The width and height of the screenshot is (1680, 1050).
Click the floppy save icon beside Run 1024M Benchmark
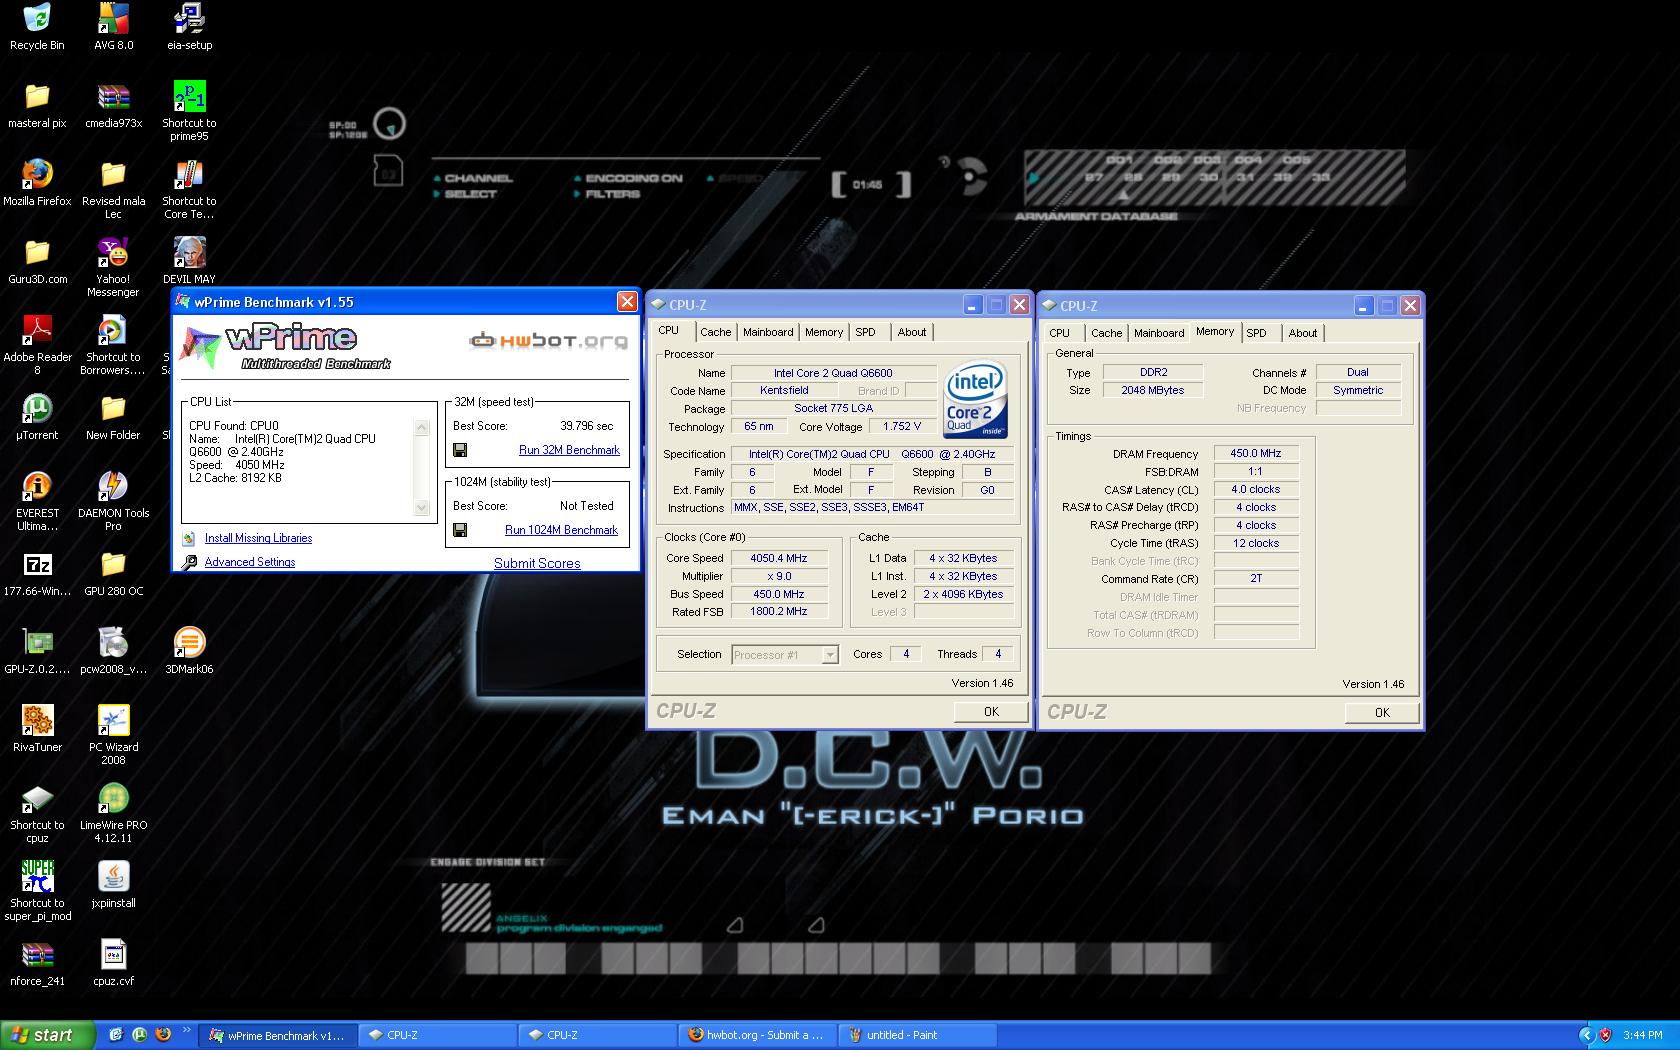(460, 530)
